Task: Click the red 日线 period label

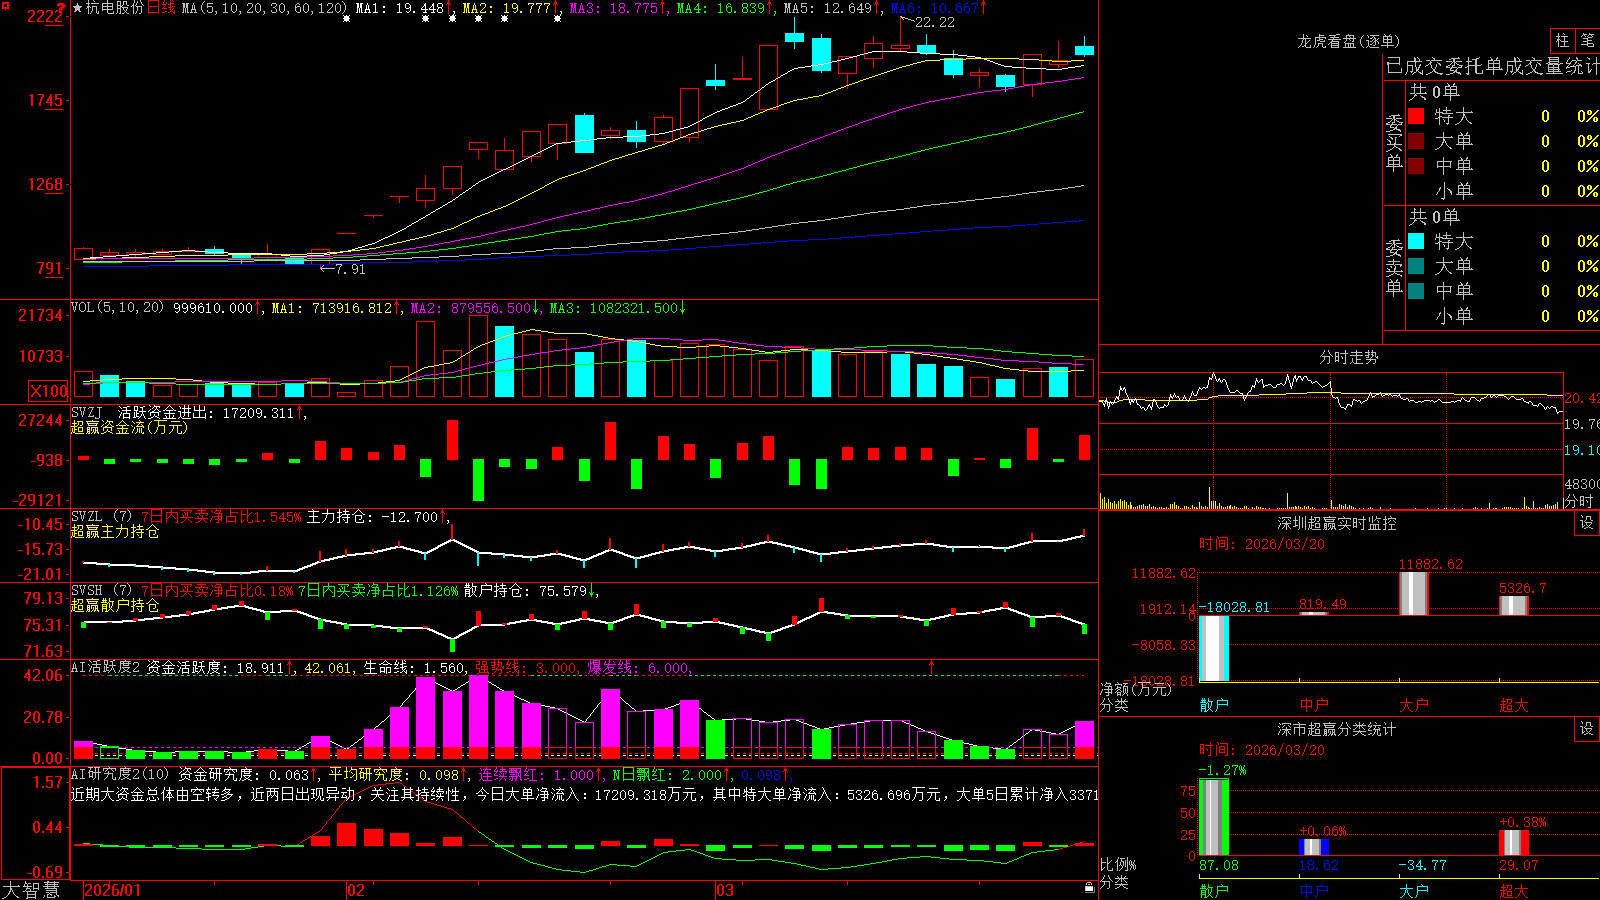Action: pos(161,8)
